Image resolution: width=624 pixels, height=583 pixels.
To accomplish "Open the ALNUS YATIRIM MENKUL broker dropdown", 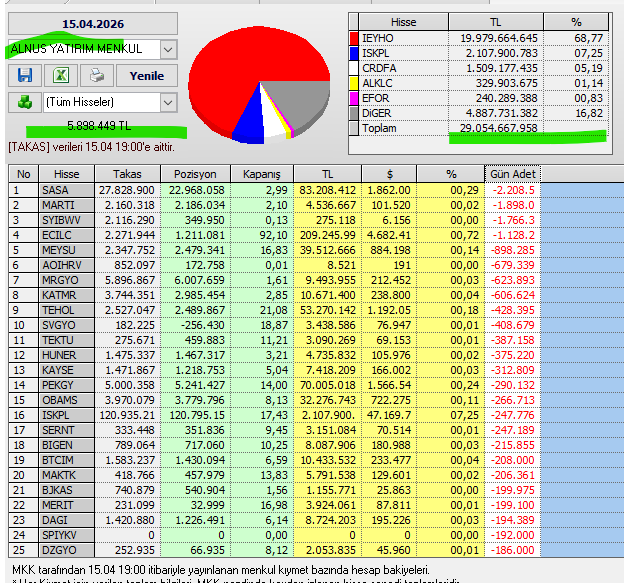I will click(x=168, y=50).
